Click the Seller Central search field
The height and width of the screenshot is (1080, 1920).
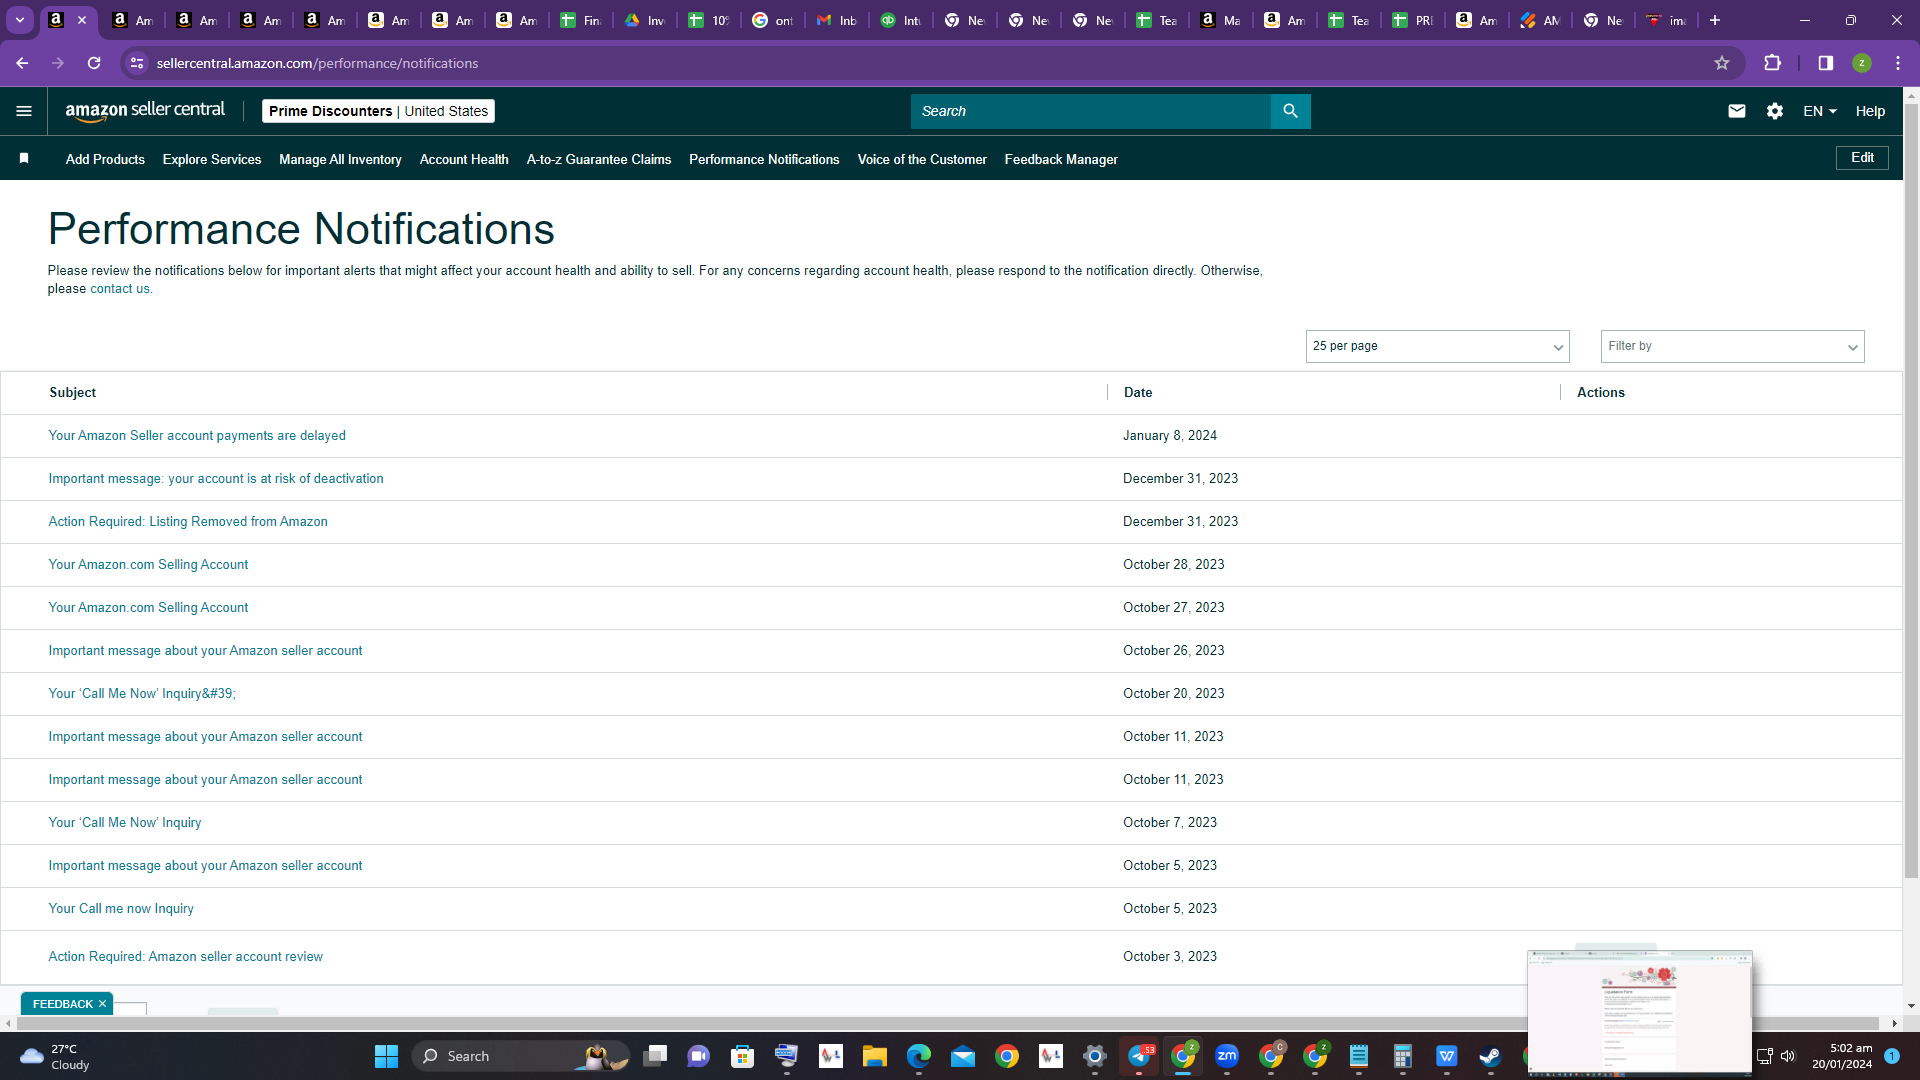tap(1090, 111)
